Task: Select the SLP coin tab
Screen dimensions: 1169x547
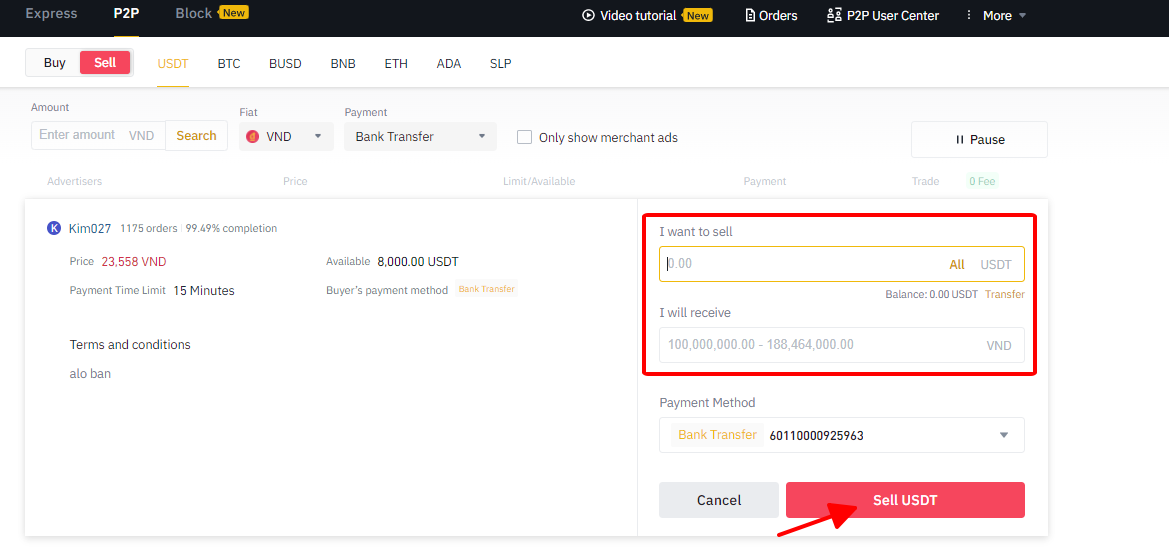Action: (x=500, y=63)
